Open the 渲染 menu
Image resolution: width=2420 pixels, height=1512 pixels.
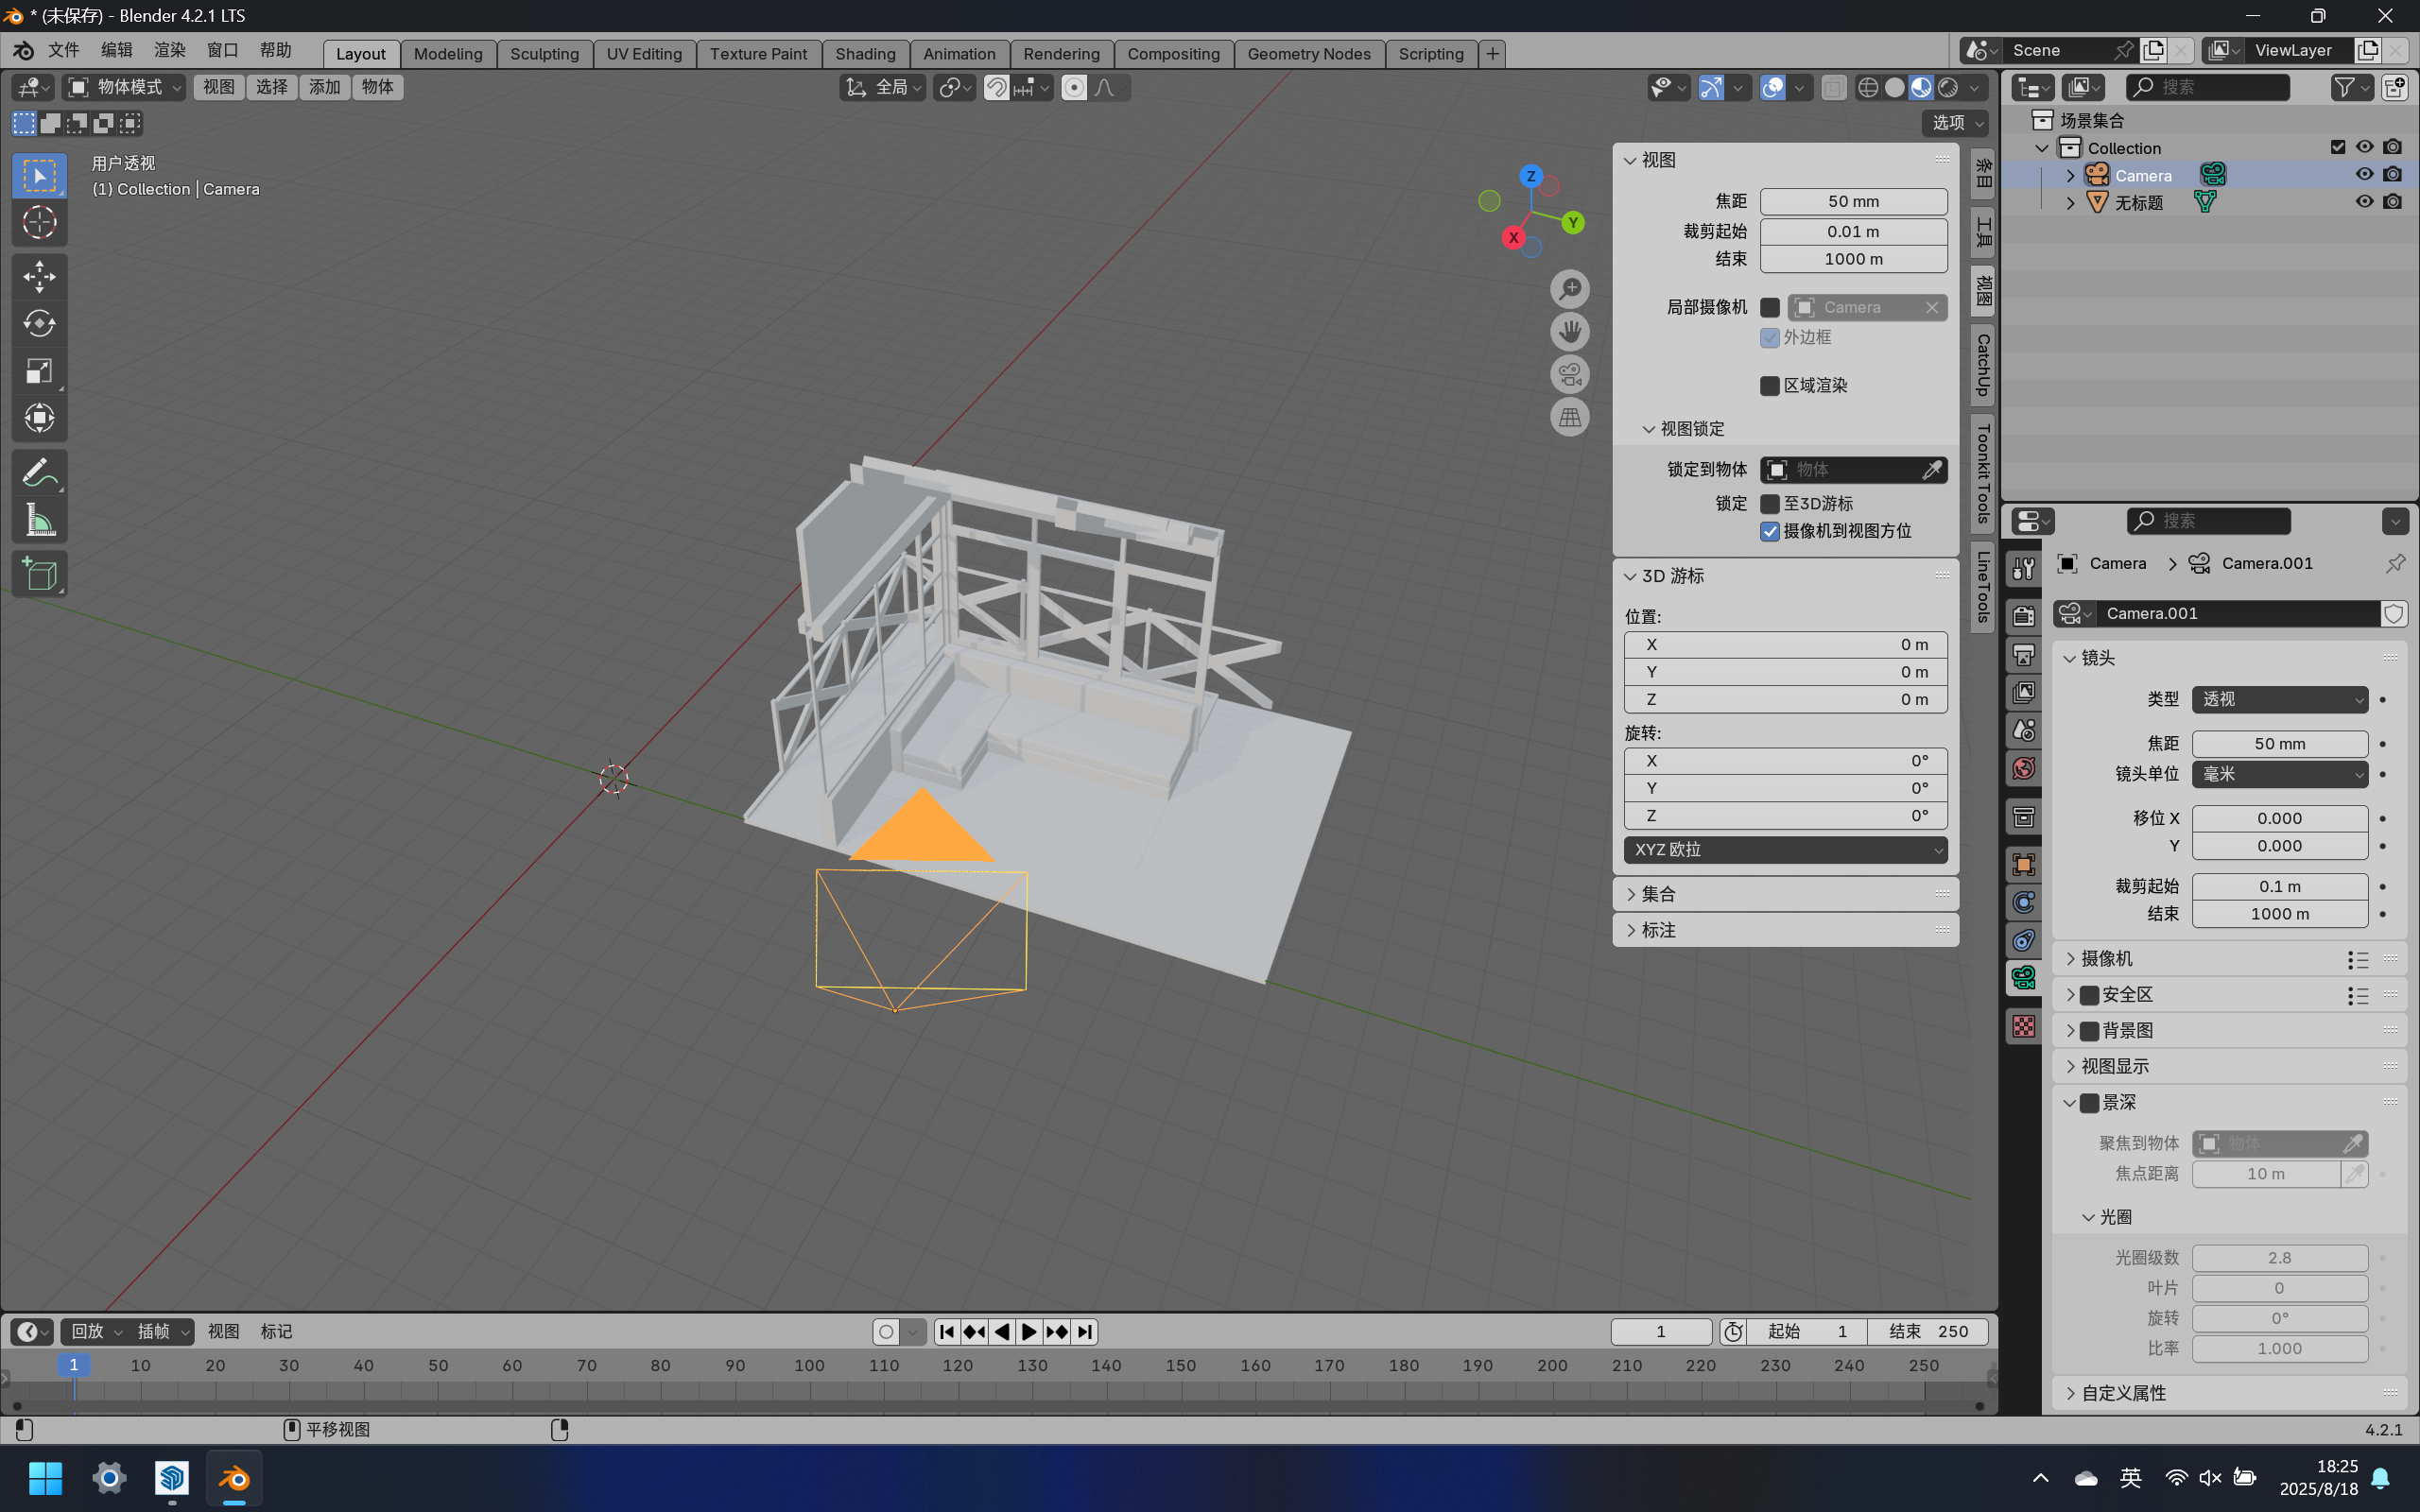[169, 51]
